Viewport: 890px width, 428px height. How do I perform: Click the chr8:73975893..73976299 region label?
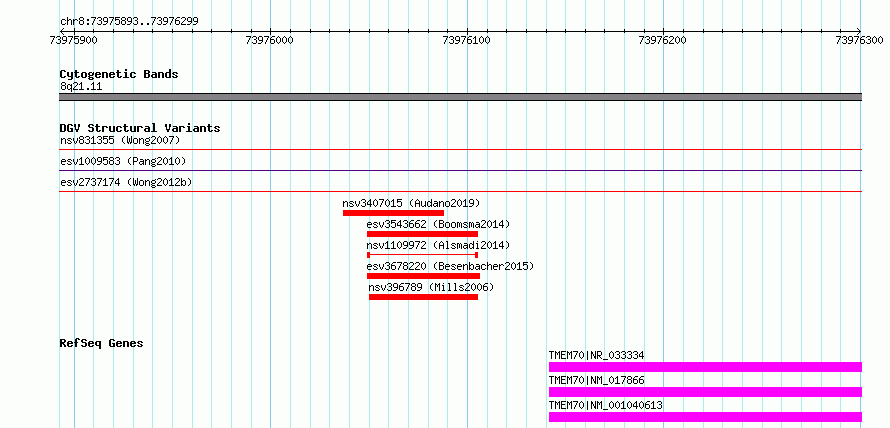pyautogui.click(x=129, y=22)
